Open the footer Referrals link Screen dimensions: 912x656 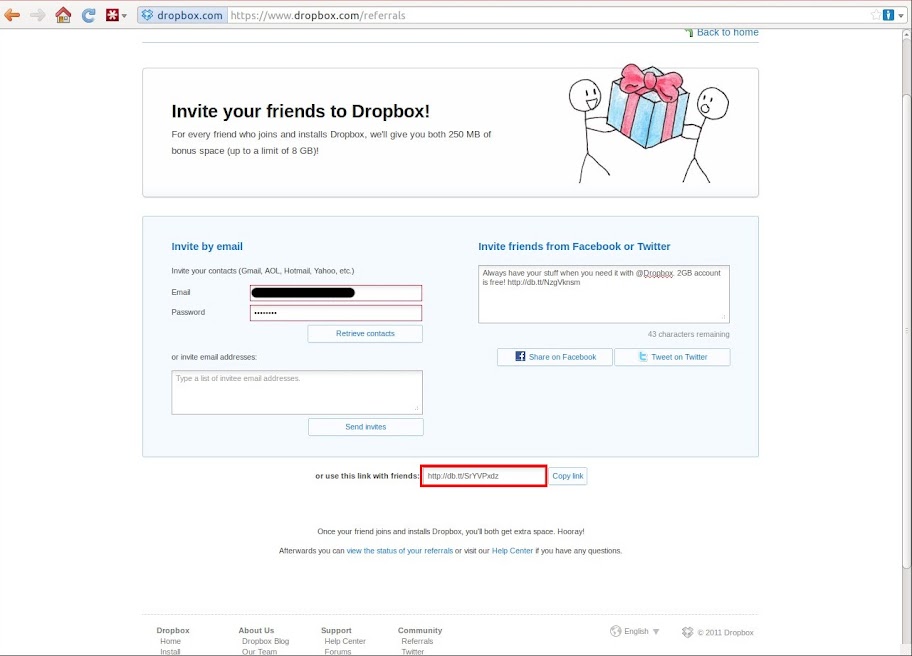tap(417, 641)
